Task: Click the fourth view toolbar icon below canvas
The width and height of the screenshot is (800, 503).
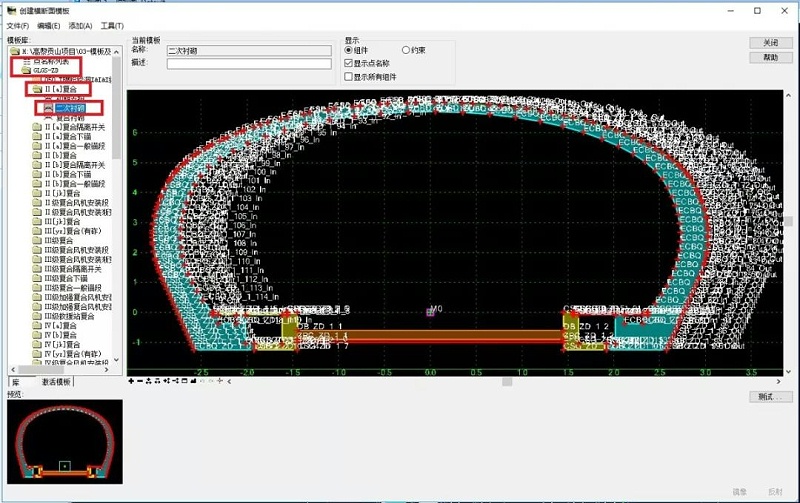Action: 157,381
